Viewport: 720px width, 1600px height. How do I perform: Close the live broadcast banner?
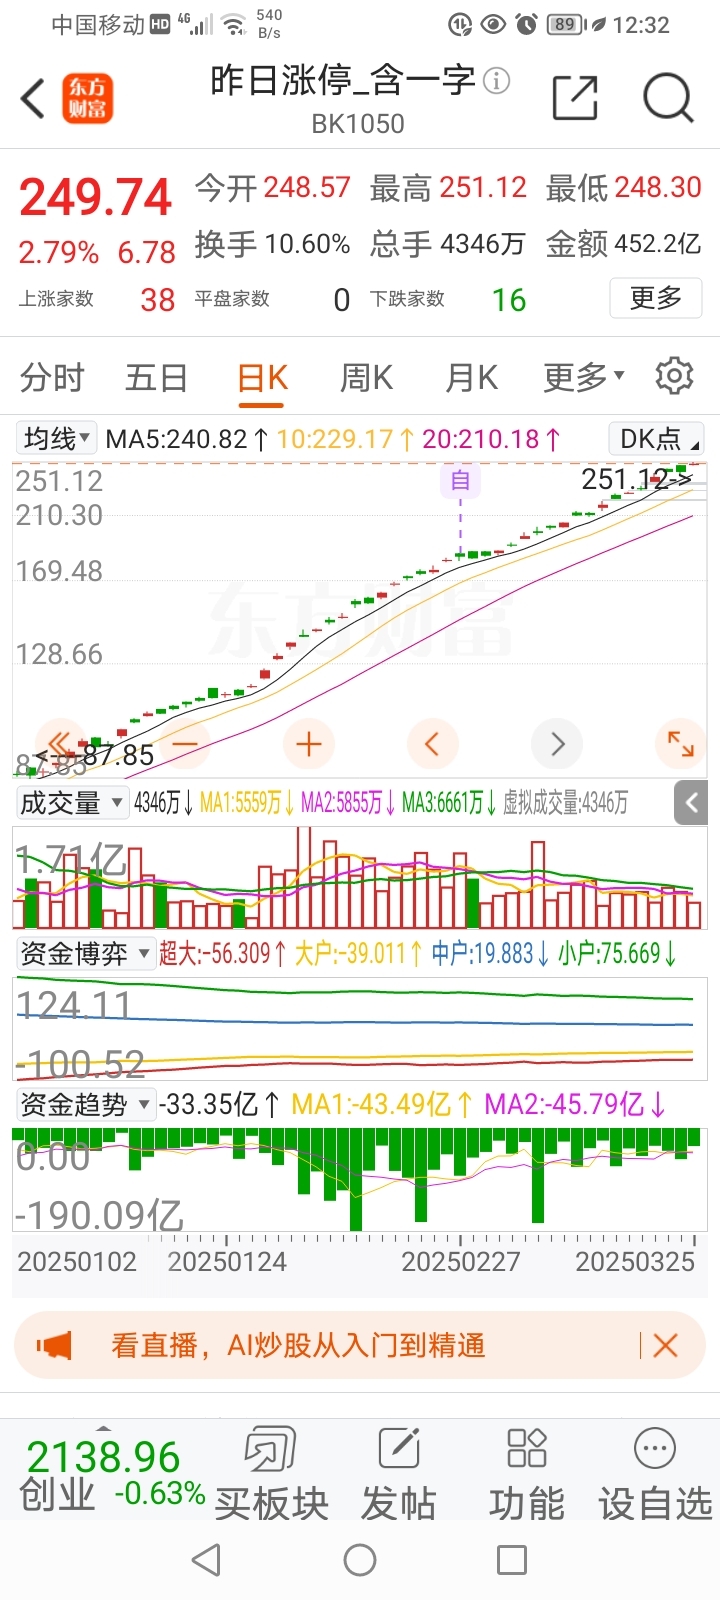tap(665, 1345)
